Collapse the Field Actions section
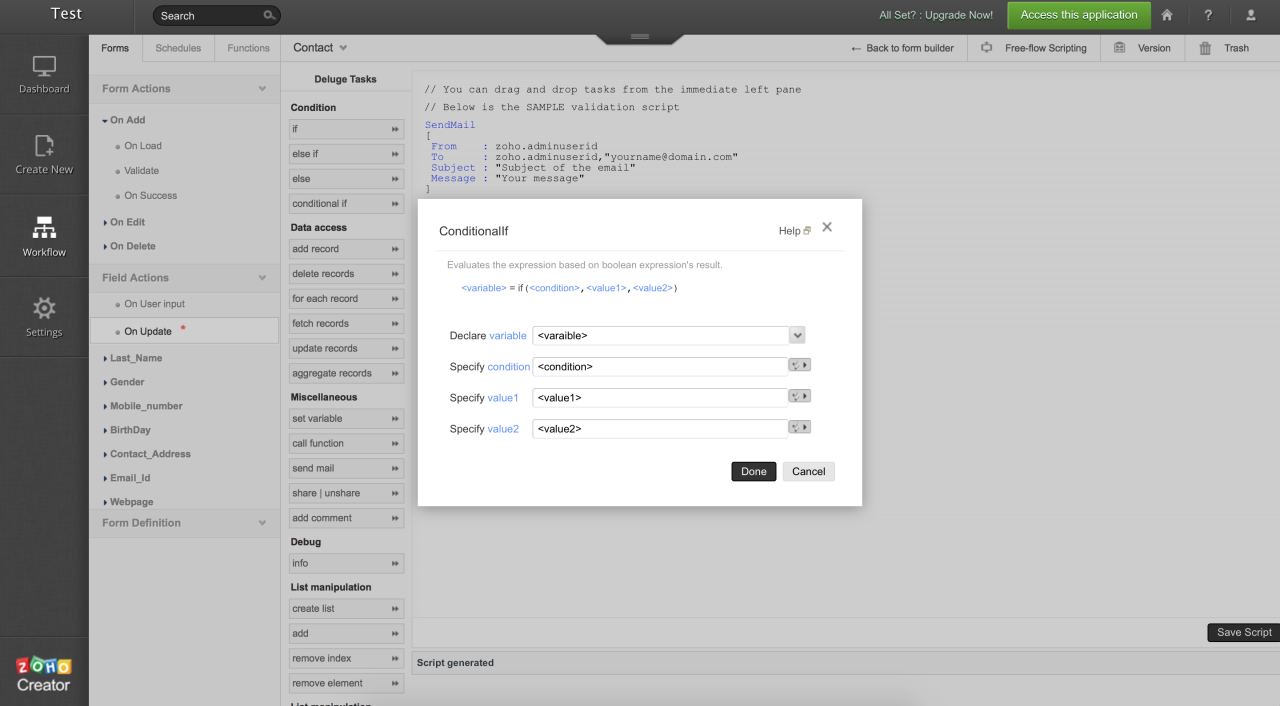Screen dimensions: 1280x706 tap(262, 278)
